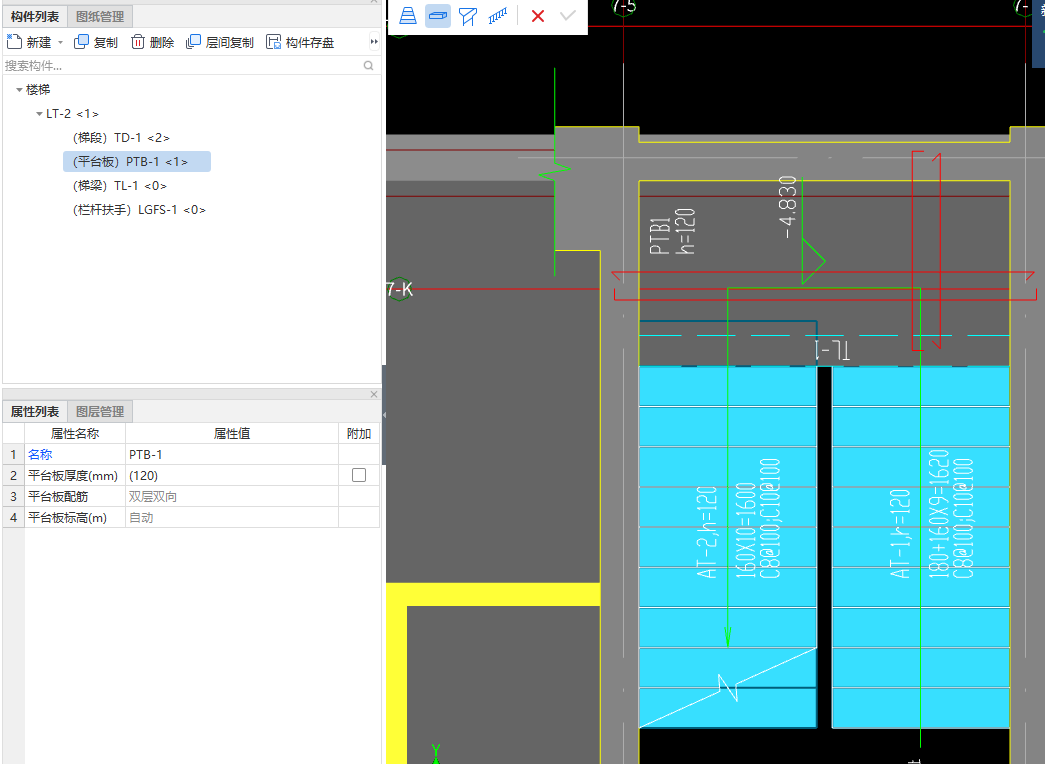Select the stair flight drawing tool icon
1045x764 pixels.
pos(408,15)
